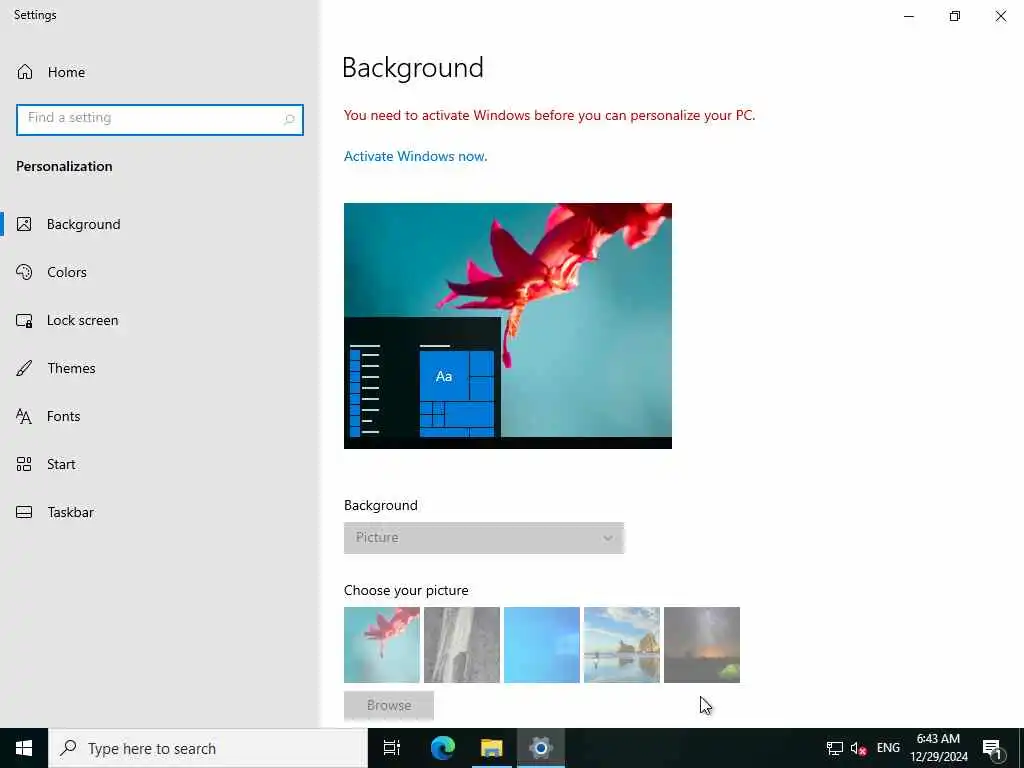
Task: Click the Home house icon
Action: tap(25, 72)
